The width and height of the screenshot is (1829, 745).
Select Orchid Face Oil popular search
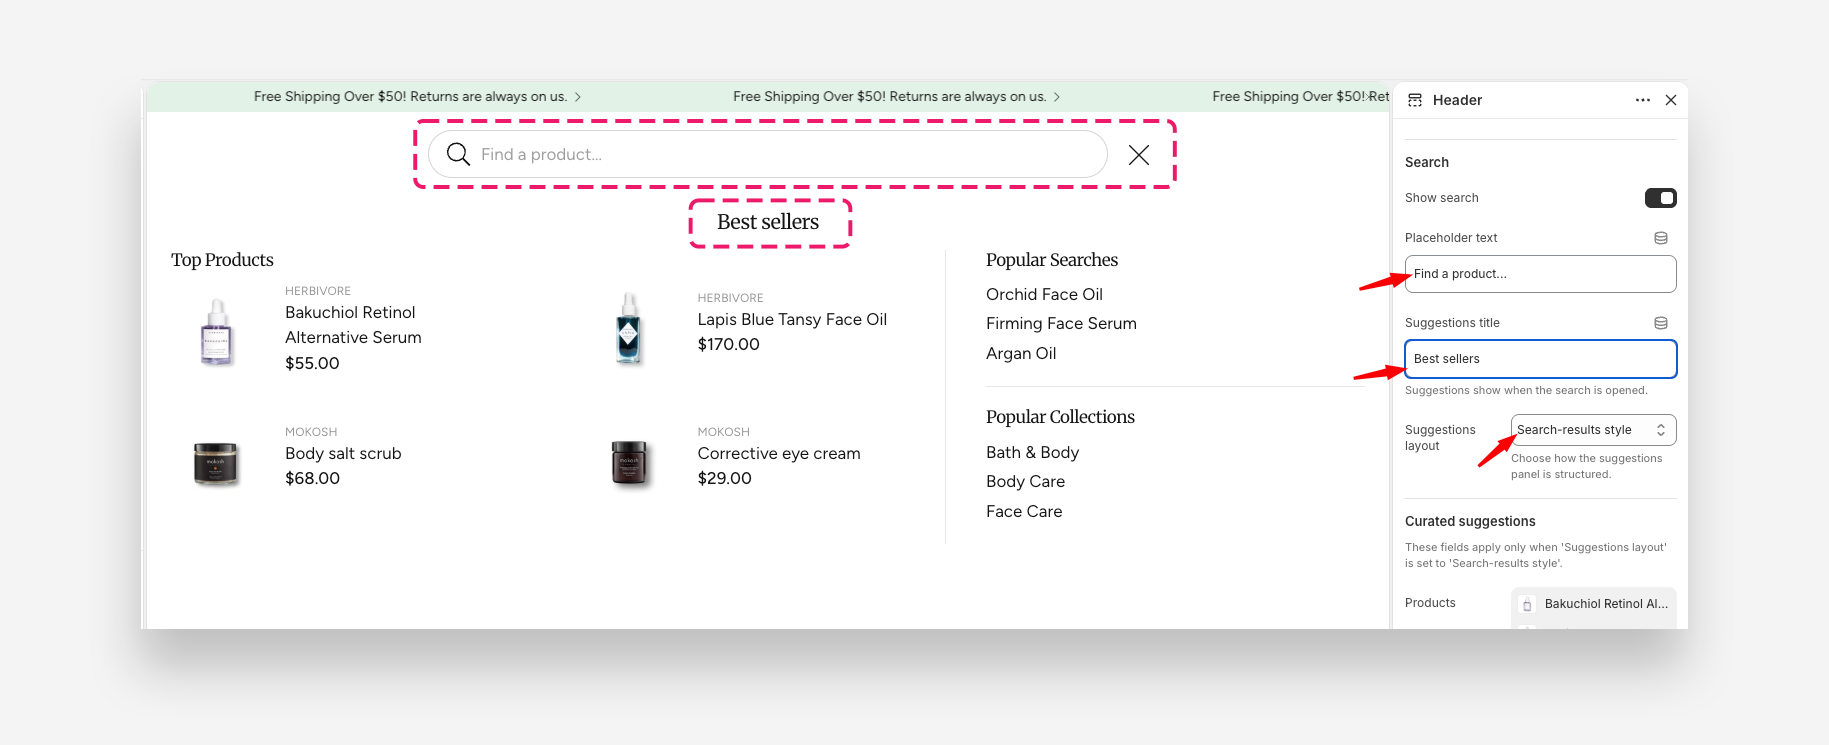point(1044,294)
